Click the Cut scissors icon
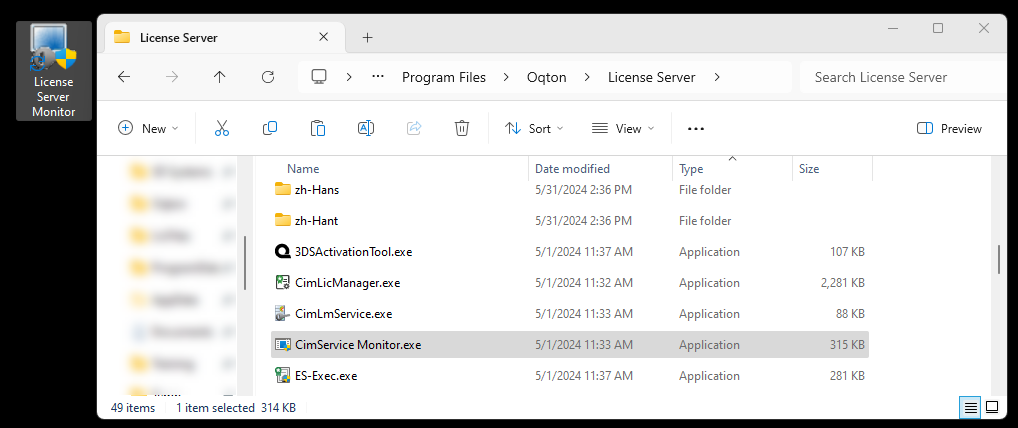 point(222,128)
